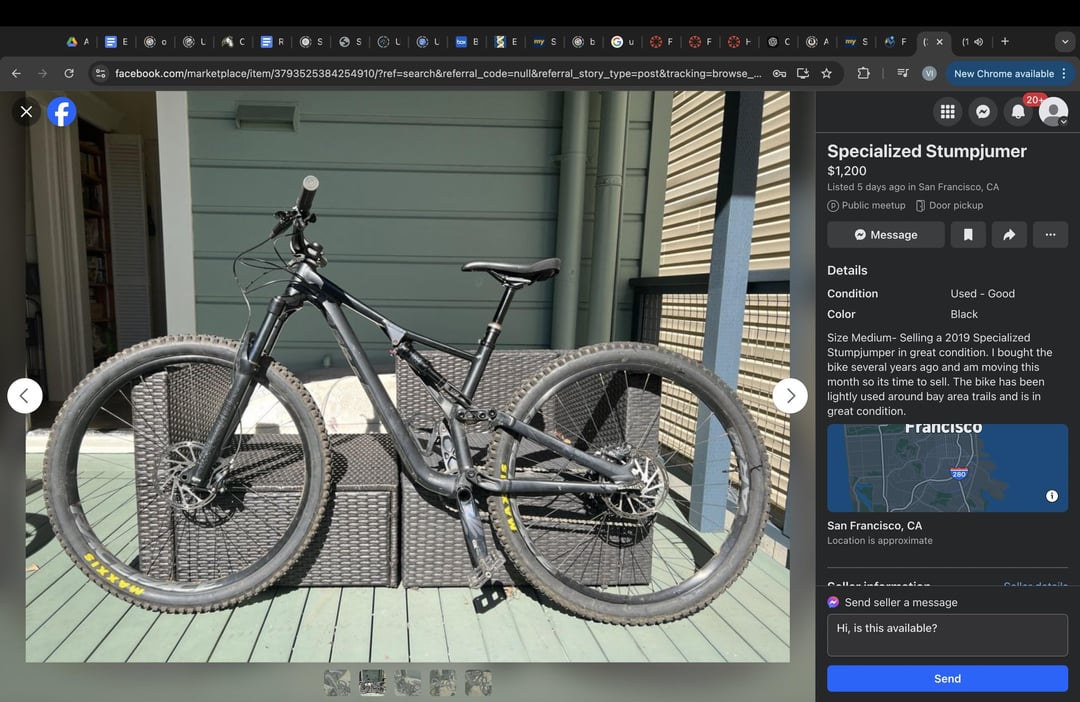1080x702 pixels.
Task: Open the notifications bell
Action: 1018,112
